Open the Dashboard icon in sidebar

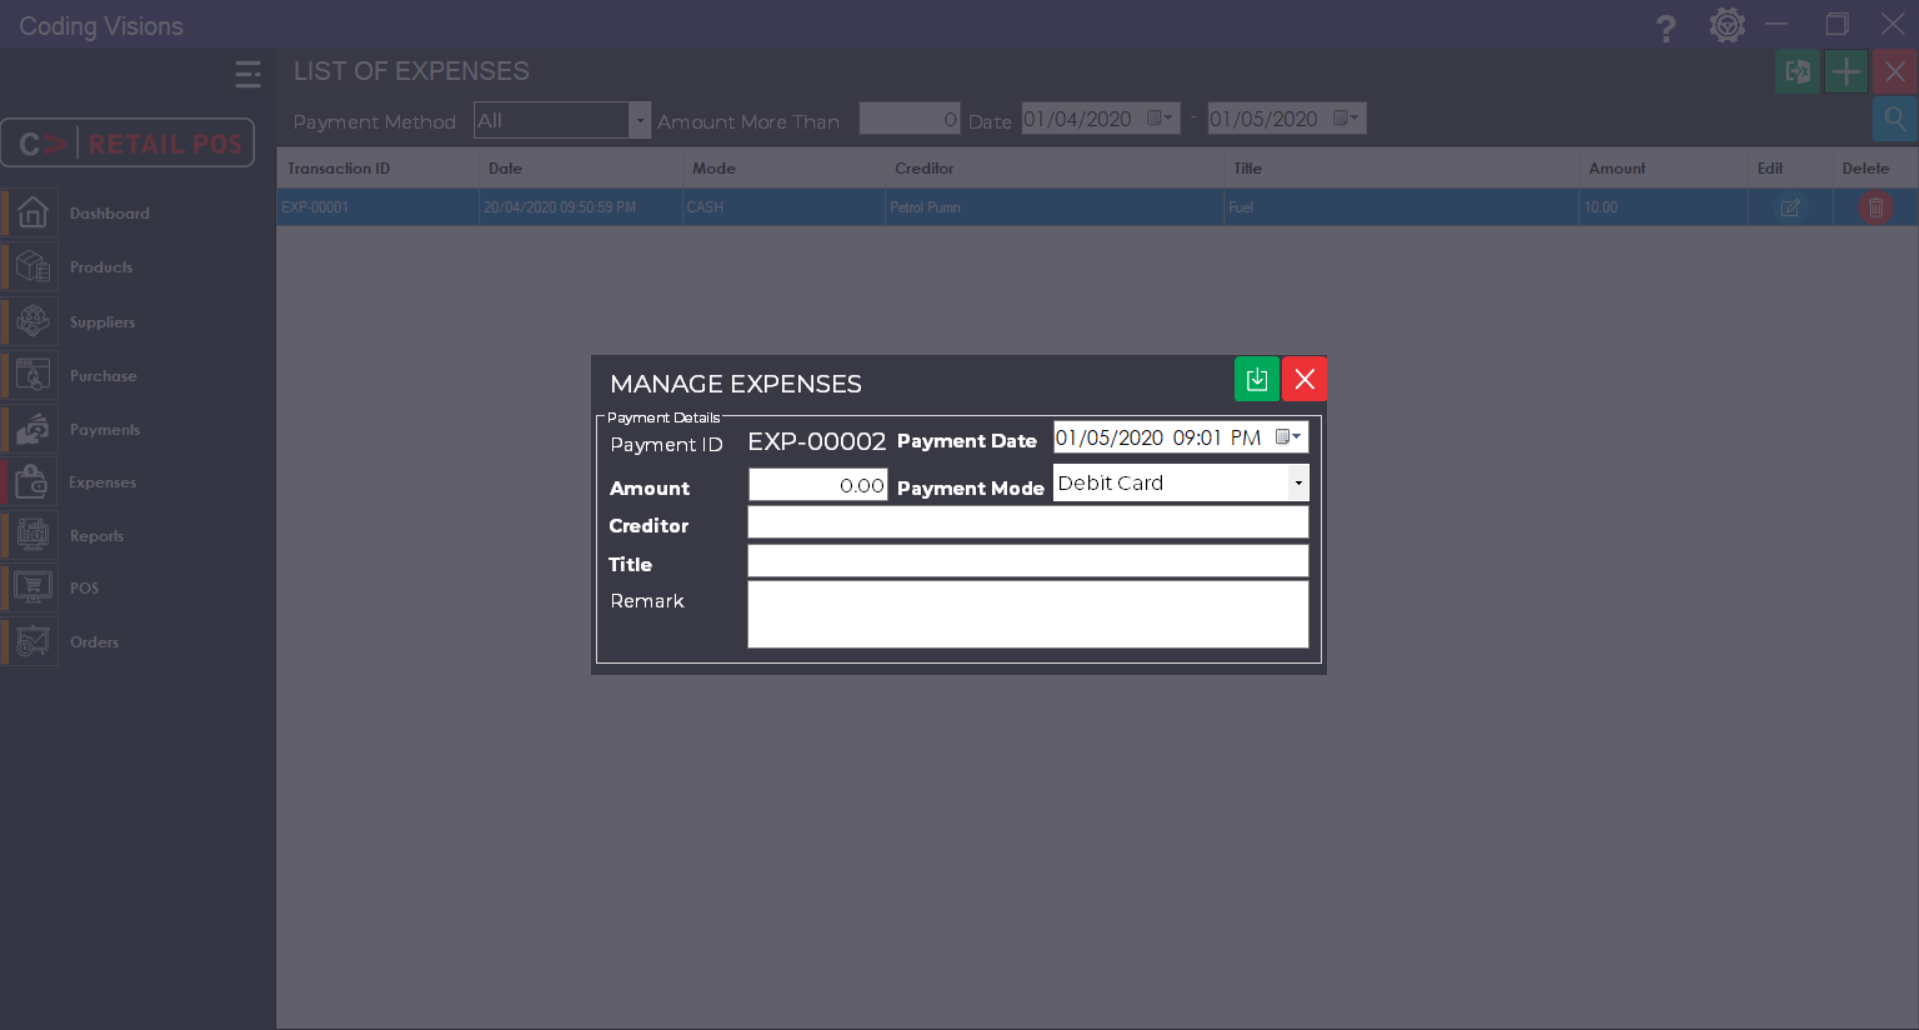(x=32, y=213)
